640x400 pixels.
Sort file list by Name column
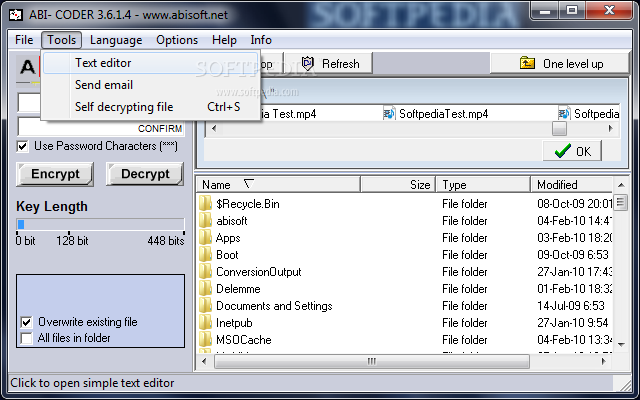tap(278, 184)
